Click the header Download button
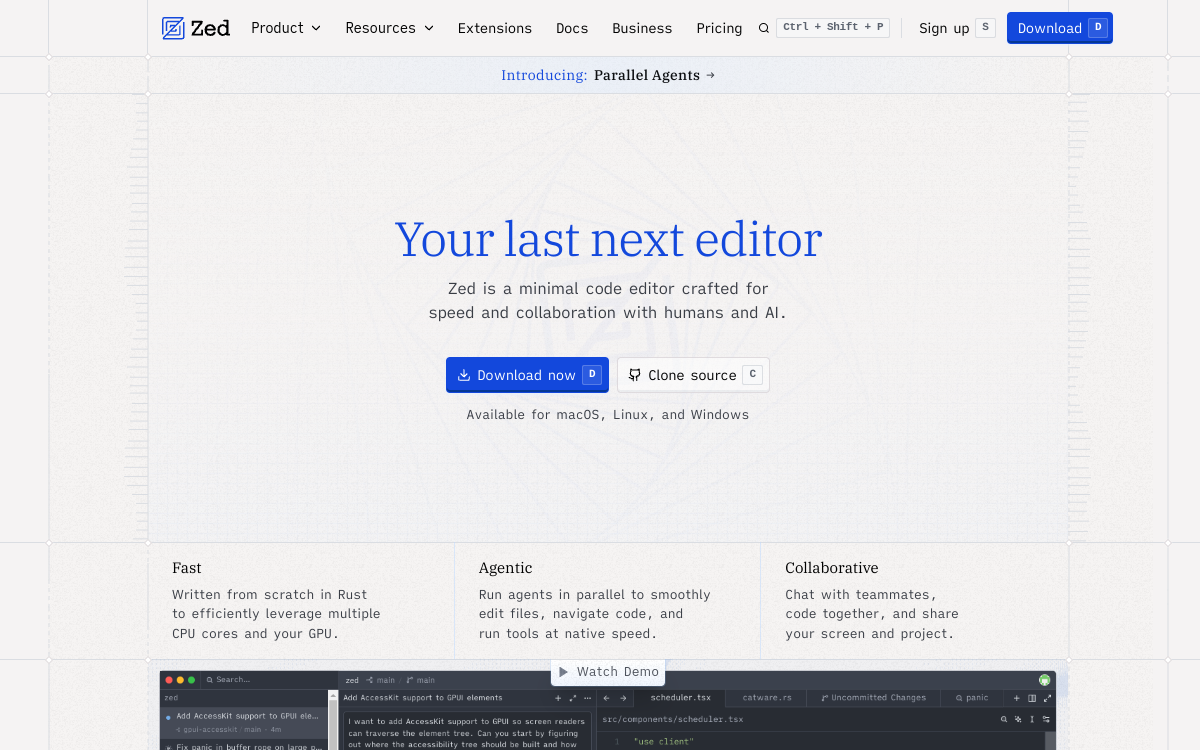Screen dimensions: 1200x750 coord(1059,28)
